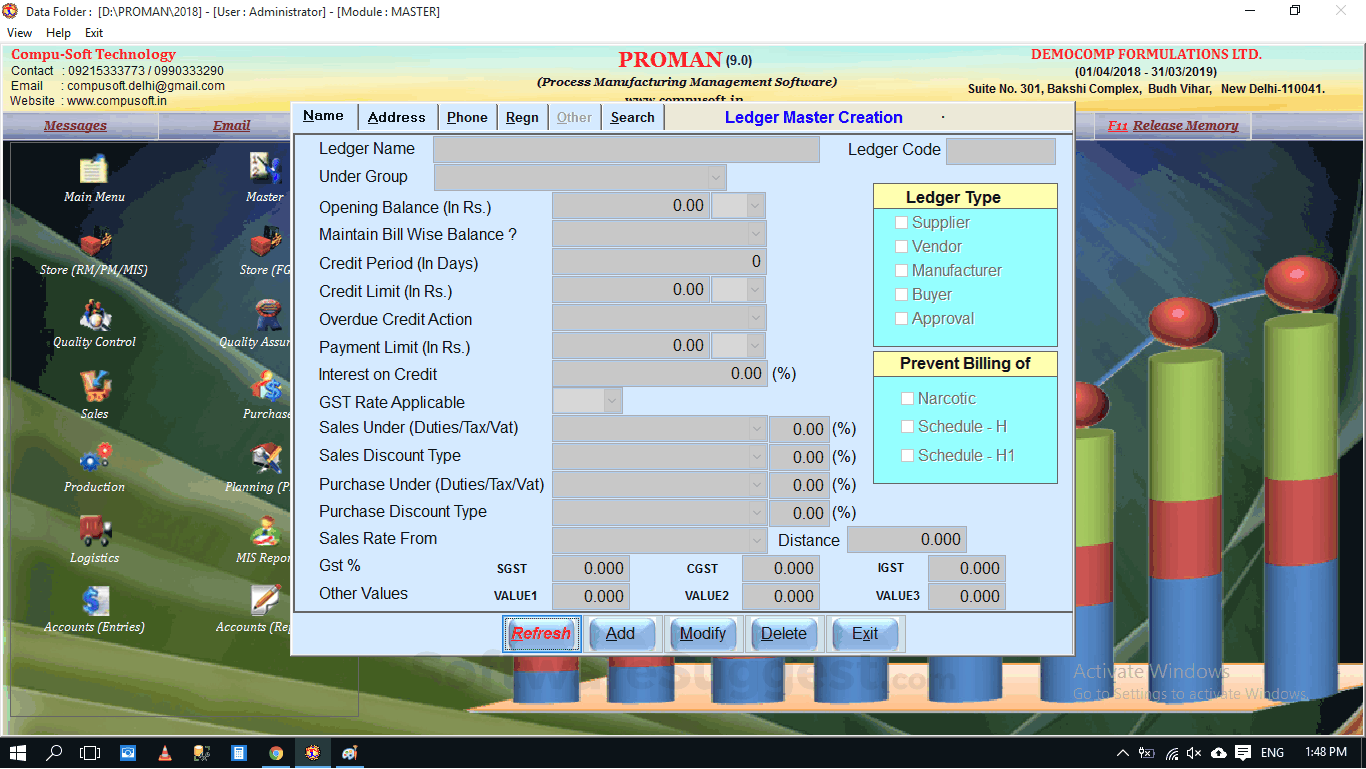This screenshot has width=1366, height=769.
Task: Expand the Overdue Credit Action dropdown
Action: point(756,317)
